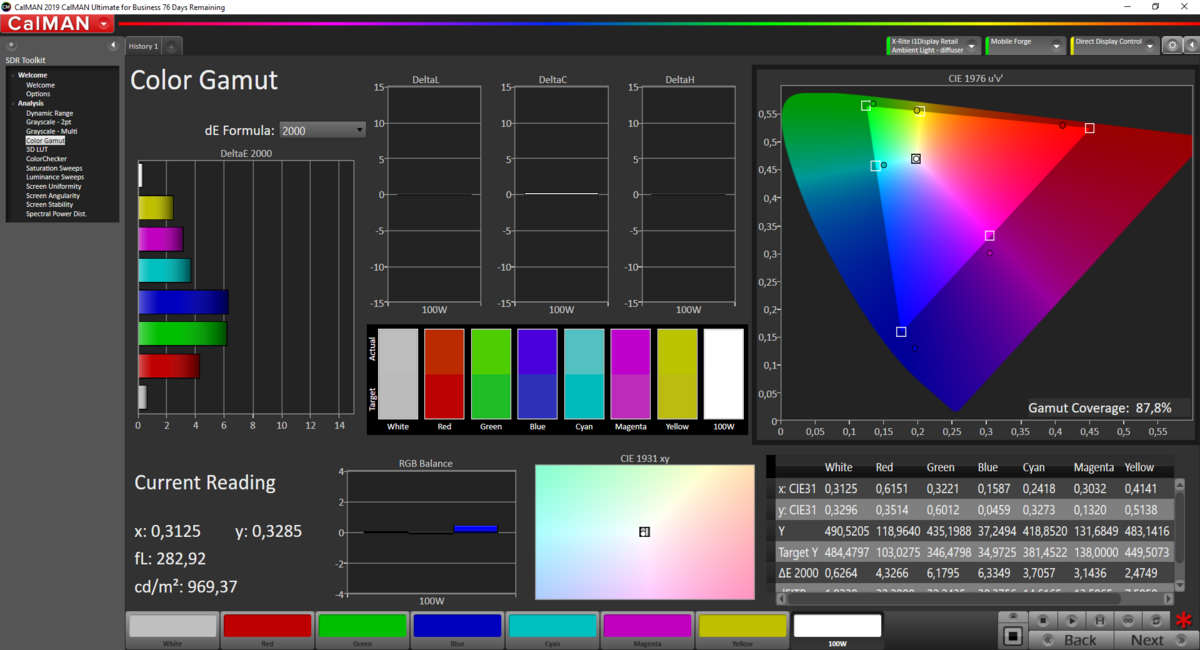Click the read series bracket button
This screenshot has height=650, width=1200.
[x=1100, y=621]
